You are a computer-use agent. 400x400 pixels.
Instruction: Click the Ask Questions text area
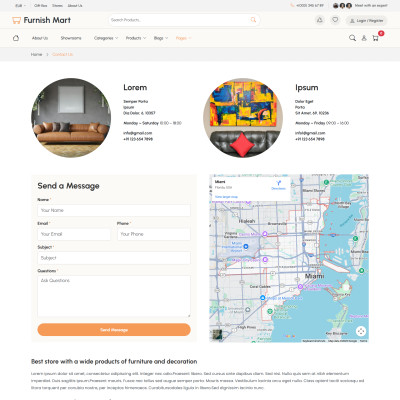click(114, 296)
